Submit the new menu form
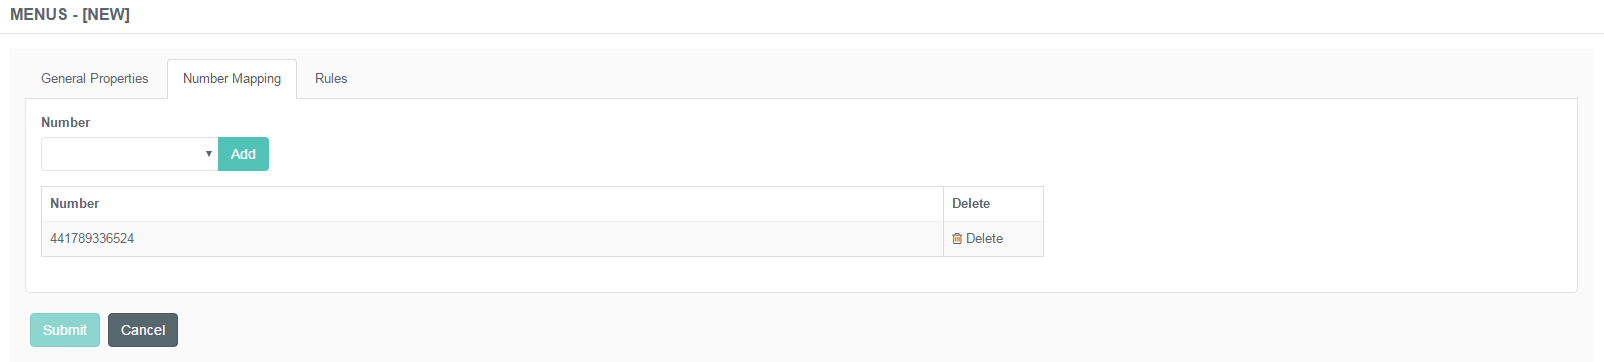The width and height of the screenshot is (1604, 362). click(x=65, y=330)
